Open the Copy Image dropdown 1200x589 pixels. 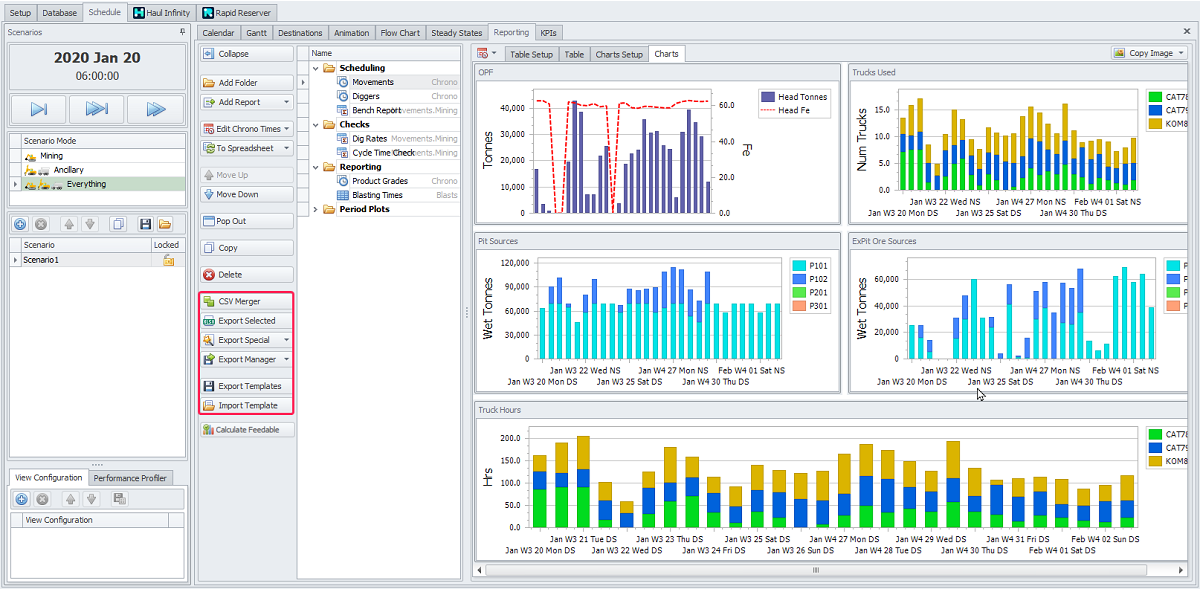tap(1180, 53)
